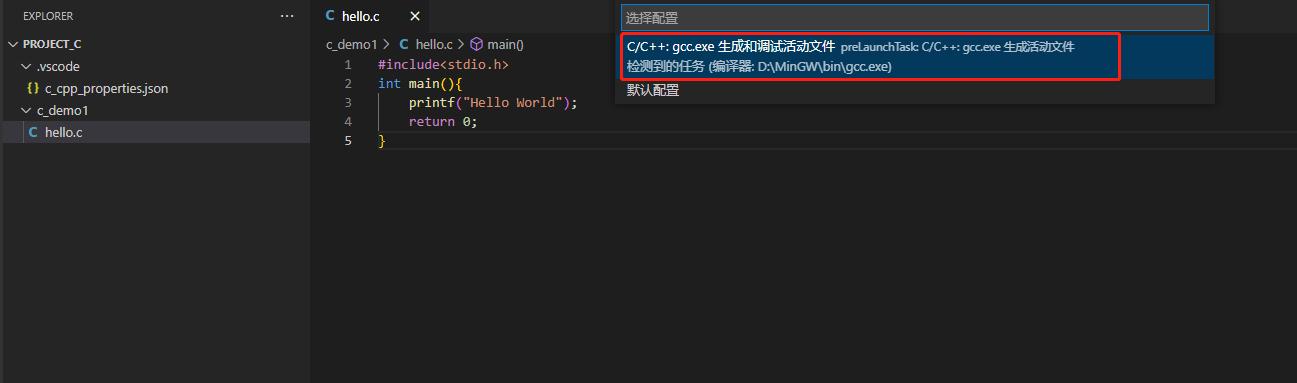
Task: Click the return 0; code line
Action: [x=443, y=121]
